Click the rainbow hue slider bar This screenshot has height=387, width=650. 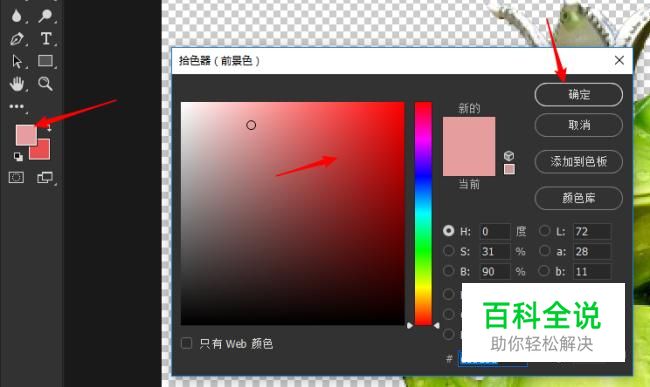click(x=423, y=213)
